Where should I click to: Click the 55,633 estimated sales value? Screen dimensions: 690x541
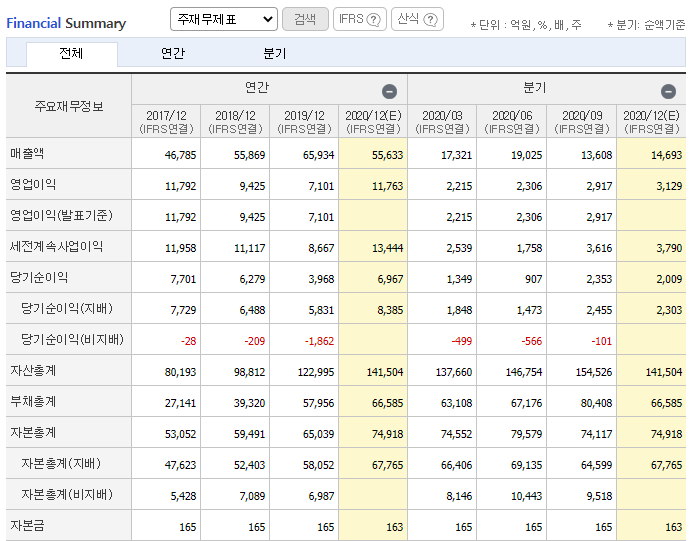point(388,155)
